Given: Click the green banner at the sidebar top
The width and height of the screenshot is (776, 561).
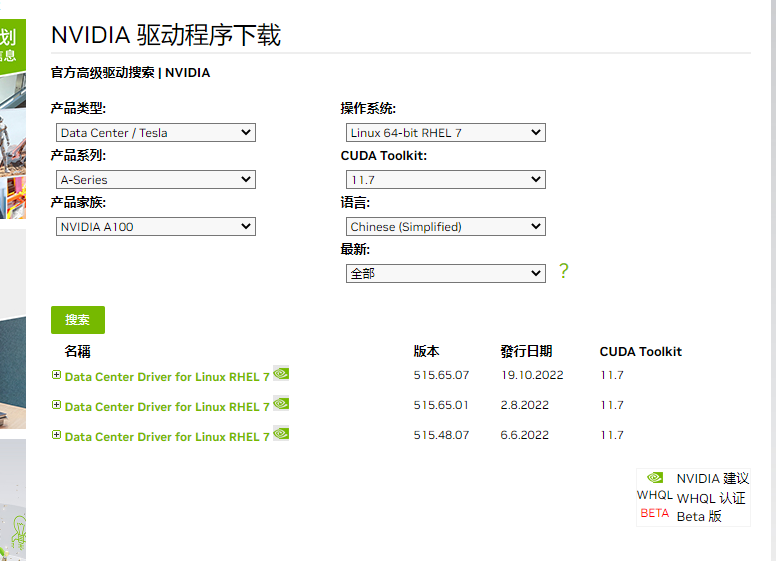Looking at the screenshot, I should (x=12, y=46).
